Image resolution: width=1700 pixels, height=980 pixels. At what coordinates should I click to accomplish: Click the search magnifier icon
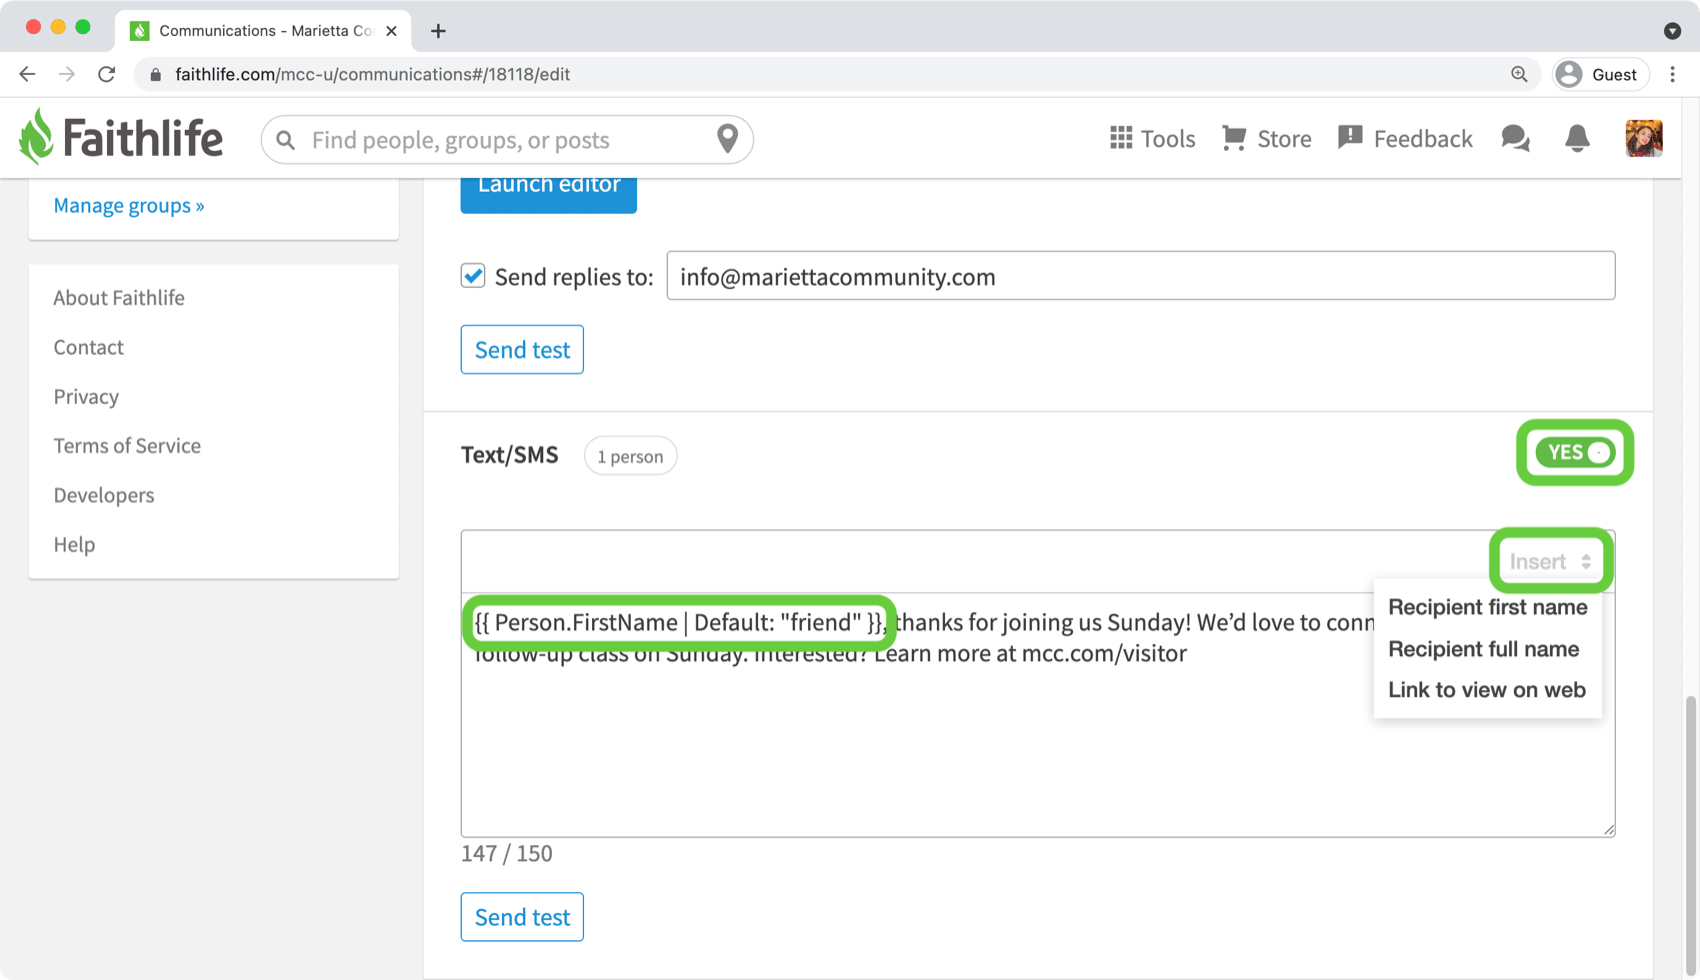(286, 140)
